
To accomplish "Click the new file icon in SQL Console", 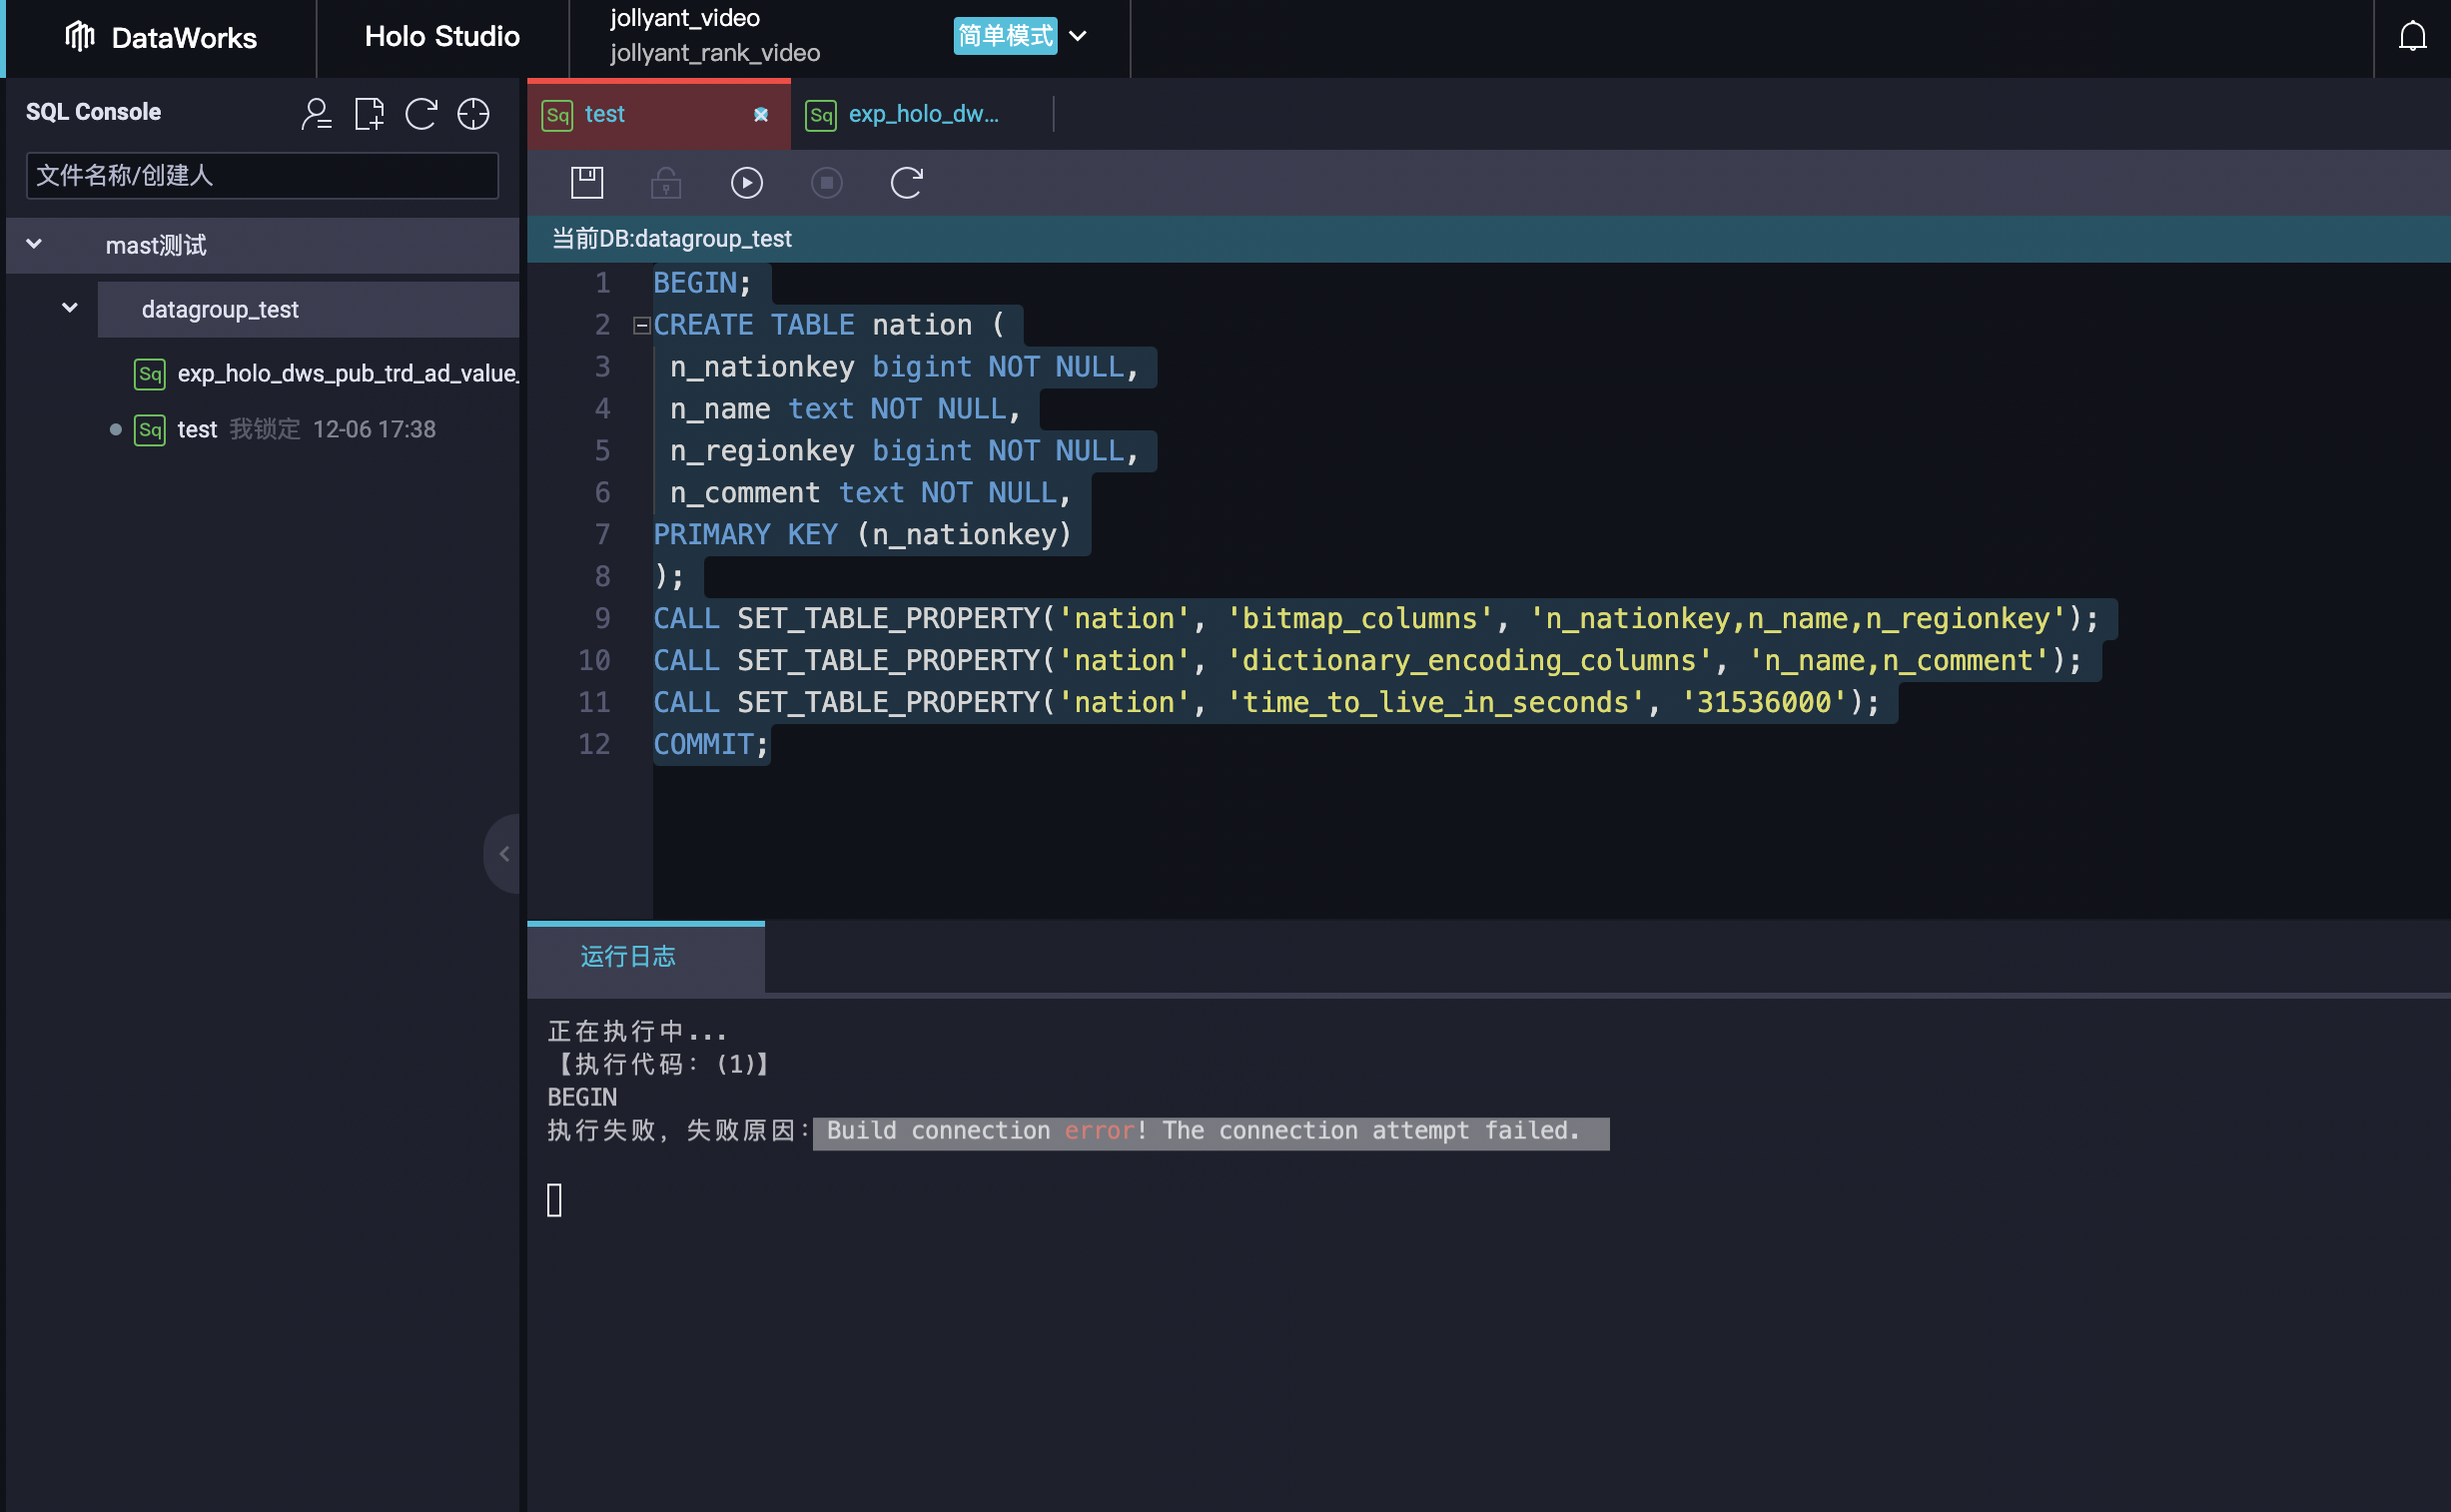I will tap(368, 114).
